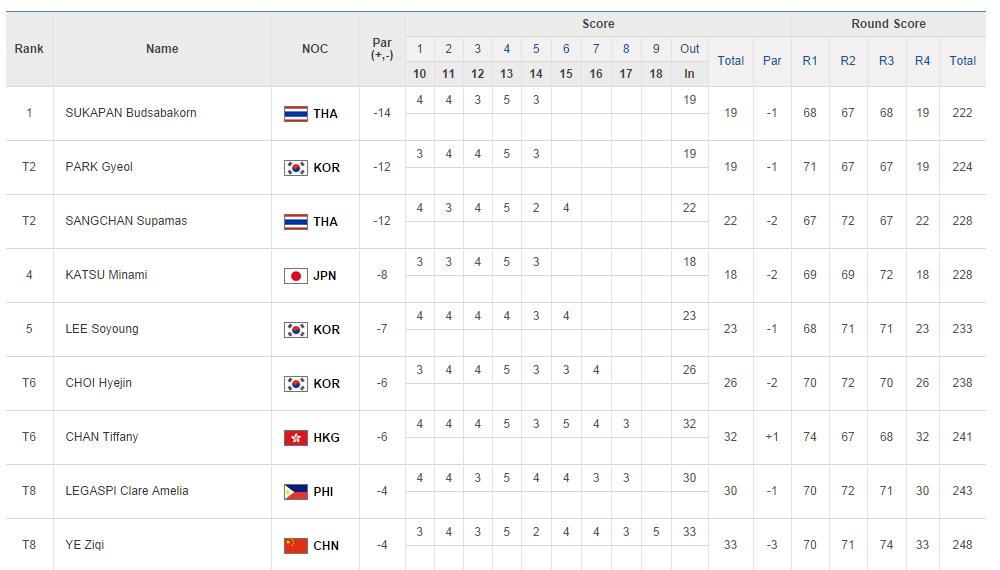Image resolution: width=1000 pixels, height=570 pixels.
Task: Click Thailand flag in SANGCHAN Supamas row
Action: tap(295, 222)
